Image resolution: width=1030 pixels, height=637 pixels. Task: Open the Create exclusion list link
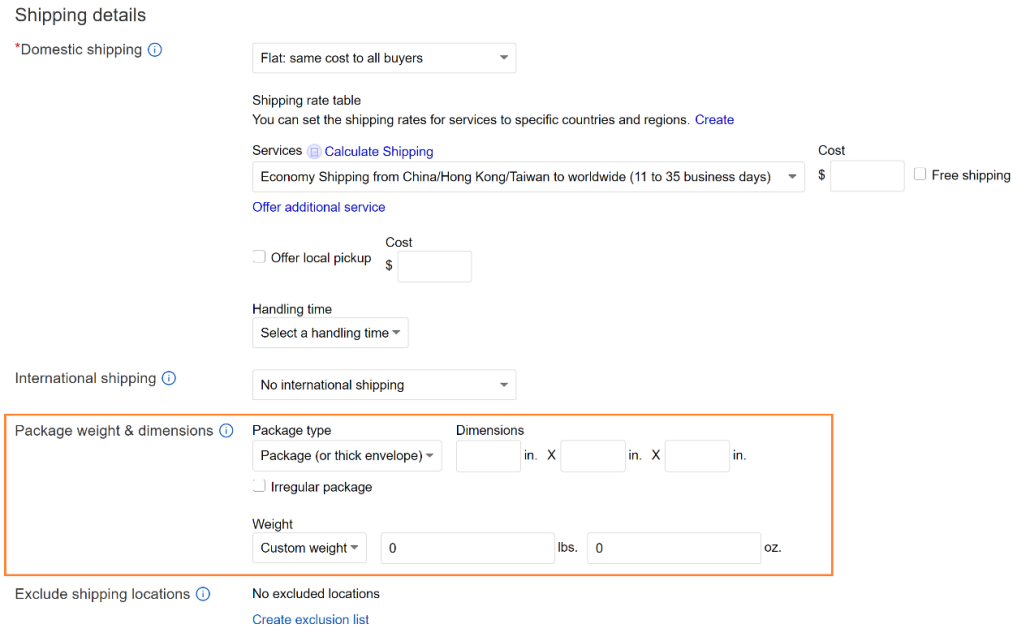[x=310, y=619]
